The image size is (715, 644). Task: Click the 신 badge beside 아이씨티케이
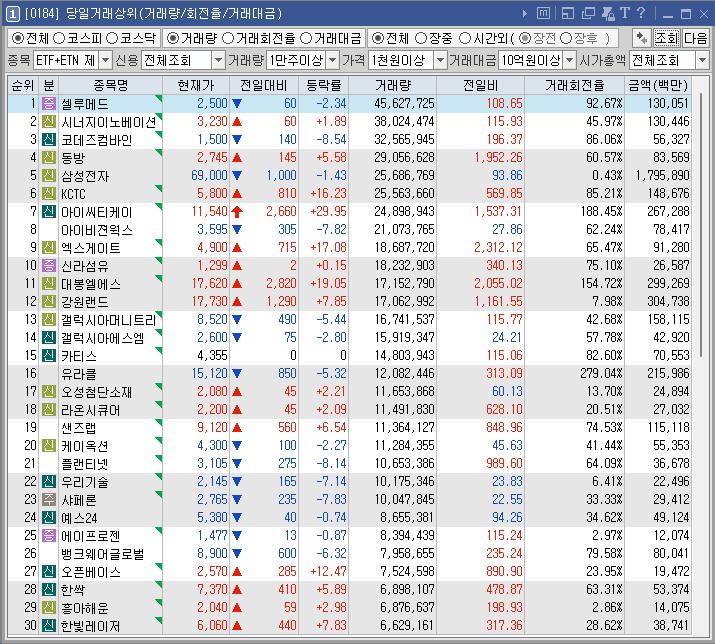coord(49,212)
